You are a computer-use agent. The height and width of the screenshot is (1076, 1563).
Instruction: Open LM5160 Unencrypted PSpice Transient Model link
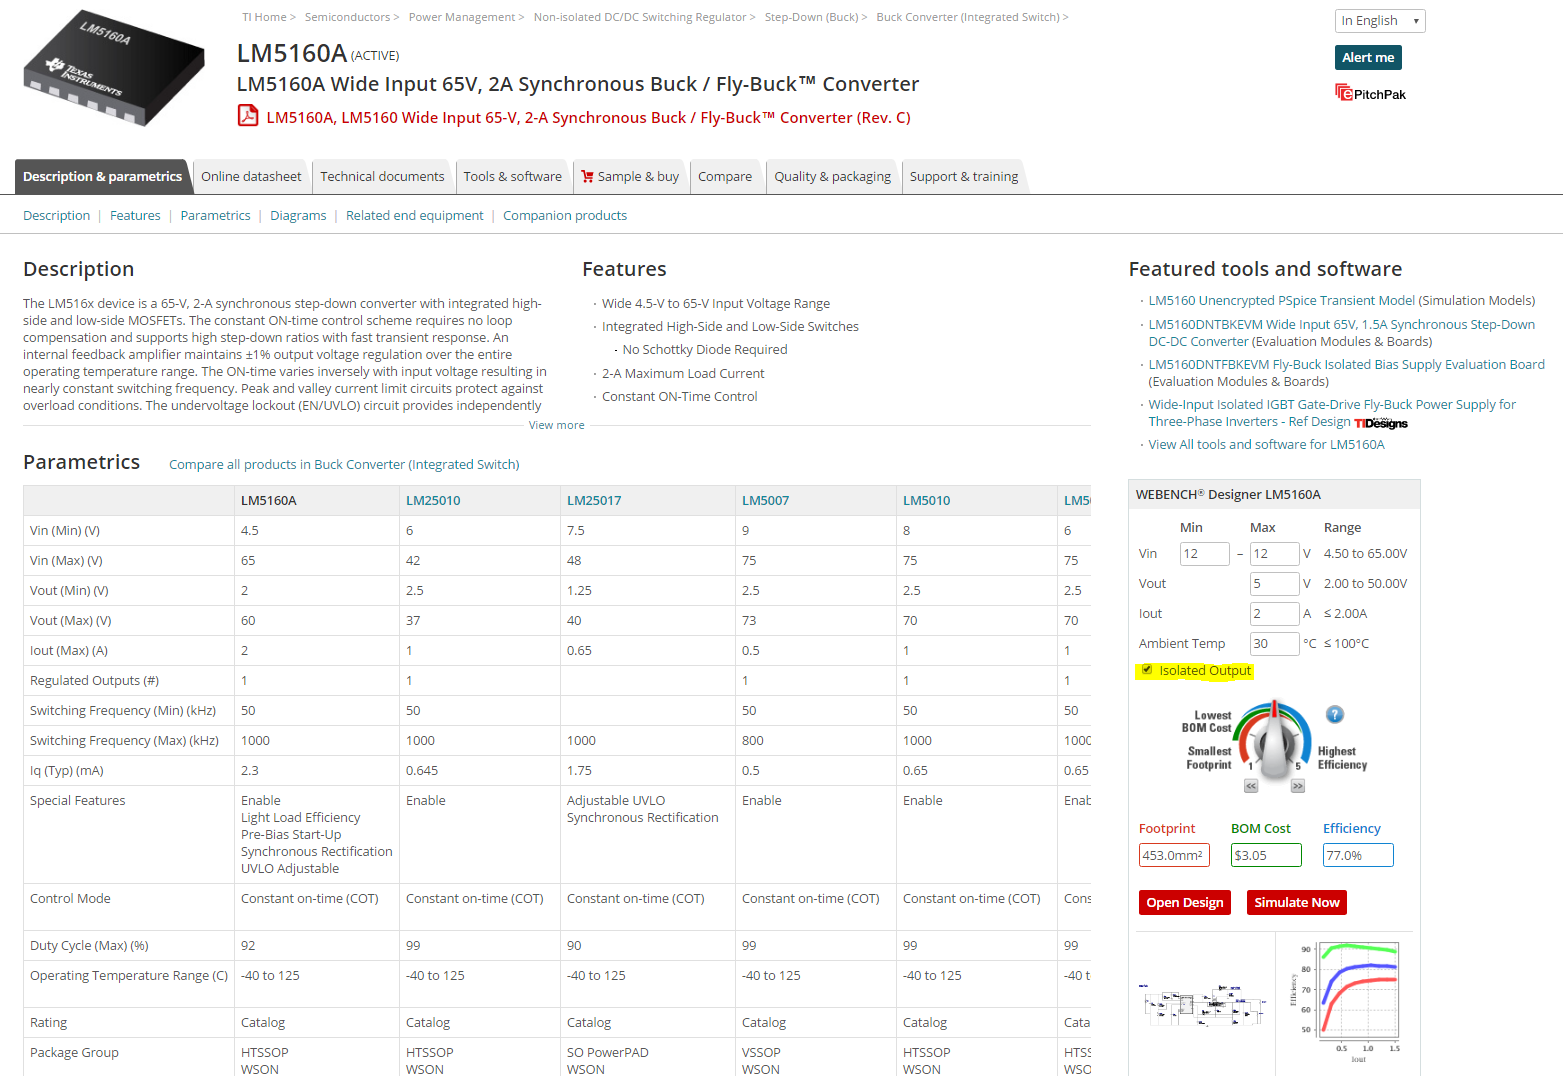point(1281,300)
